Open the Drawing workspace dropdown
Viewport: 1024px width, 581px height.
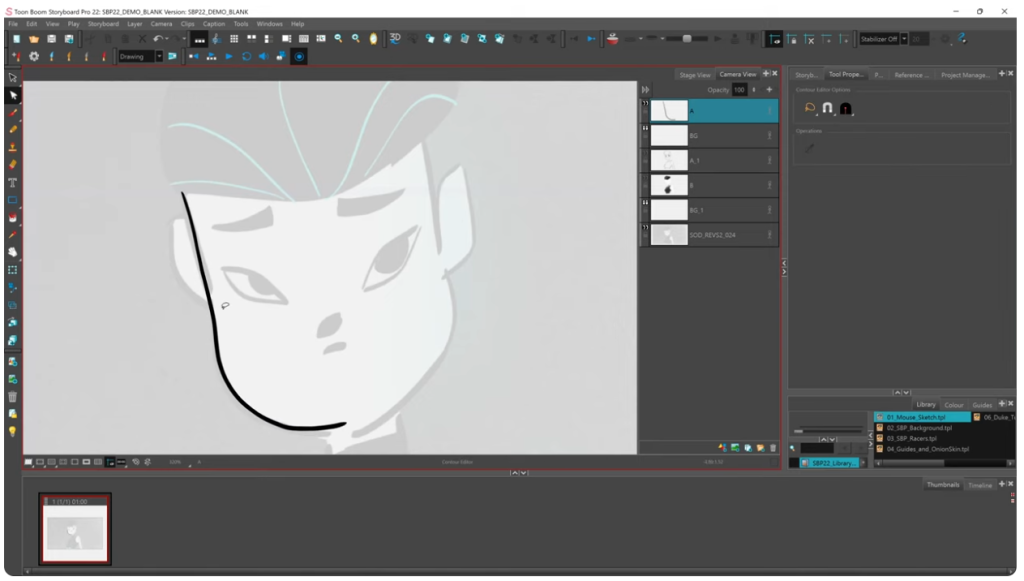[x=158, y=57]
